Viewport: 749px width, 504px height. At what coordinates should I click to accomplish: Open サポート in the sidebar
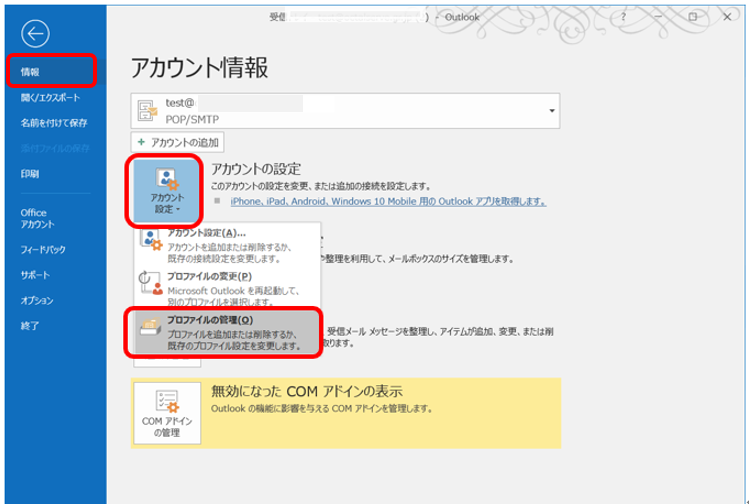tap(35, 275)
